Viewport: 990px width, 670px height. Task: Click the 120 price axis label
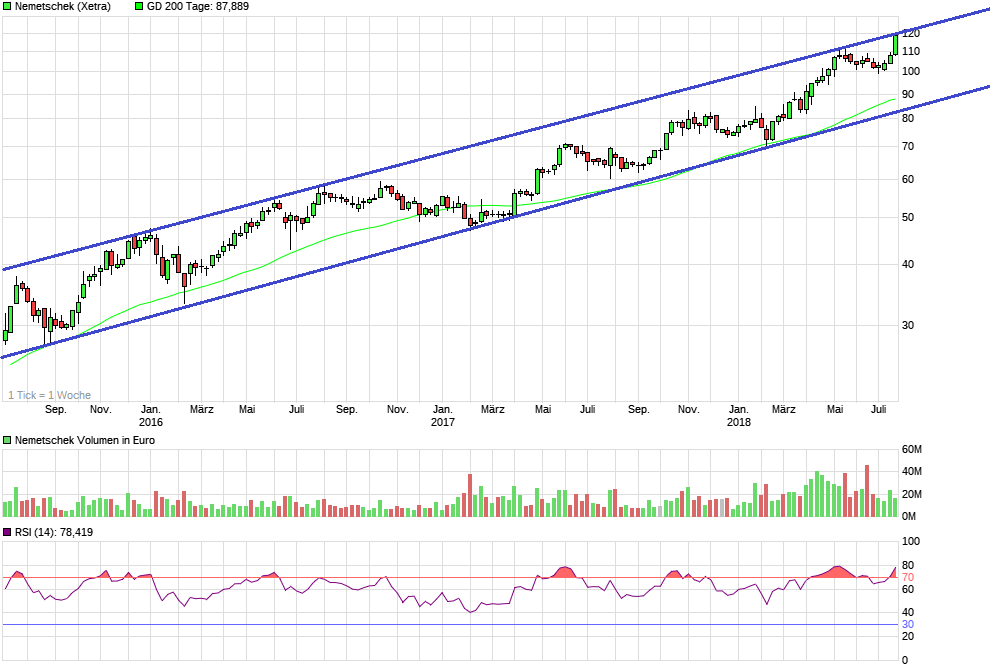point(910,33)
